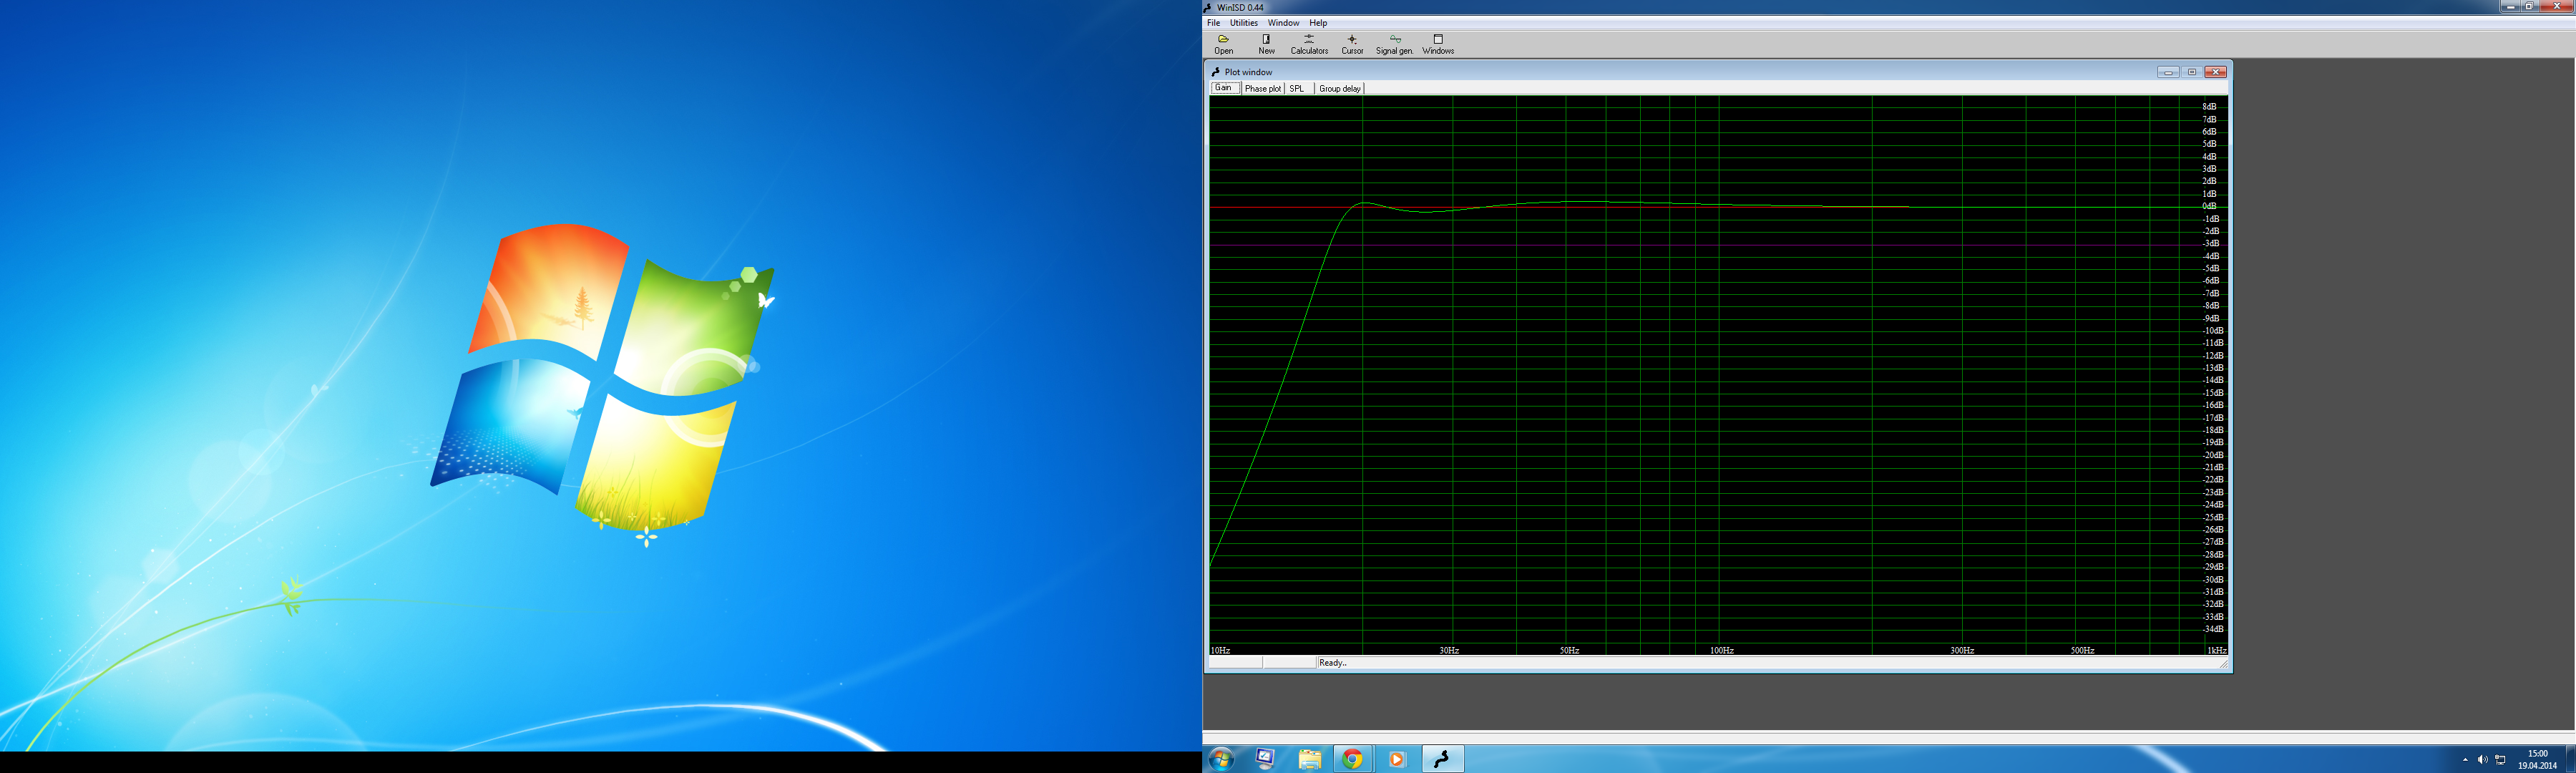Open a project with the Open toolbar icon

click(1223, 44)
